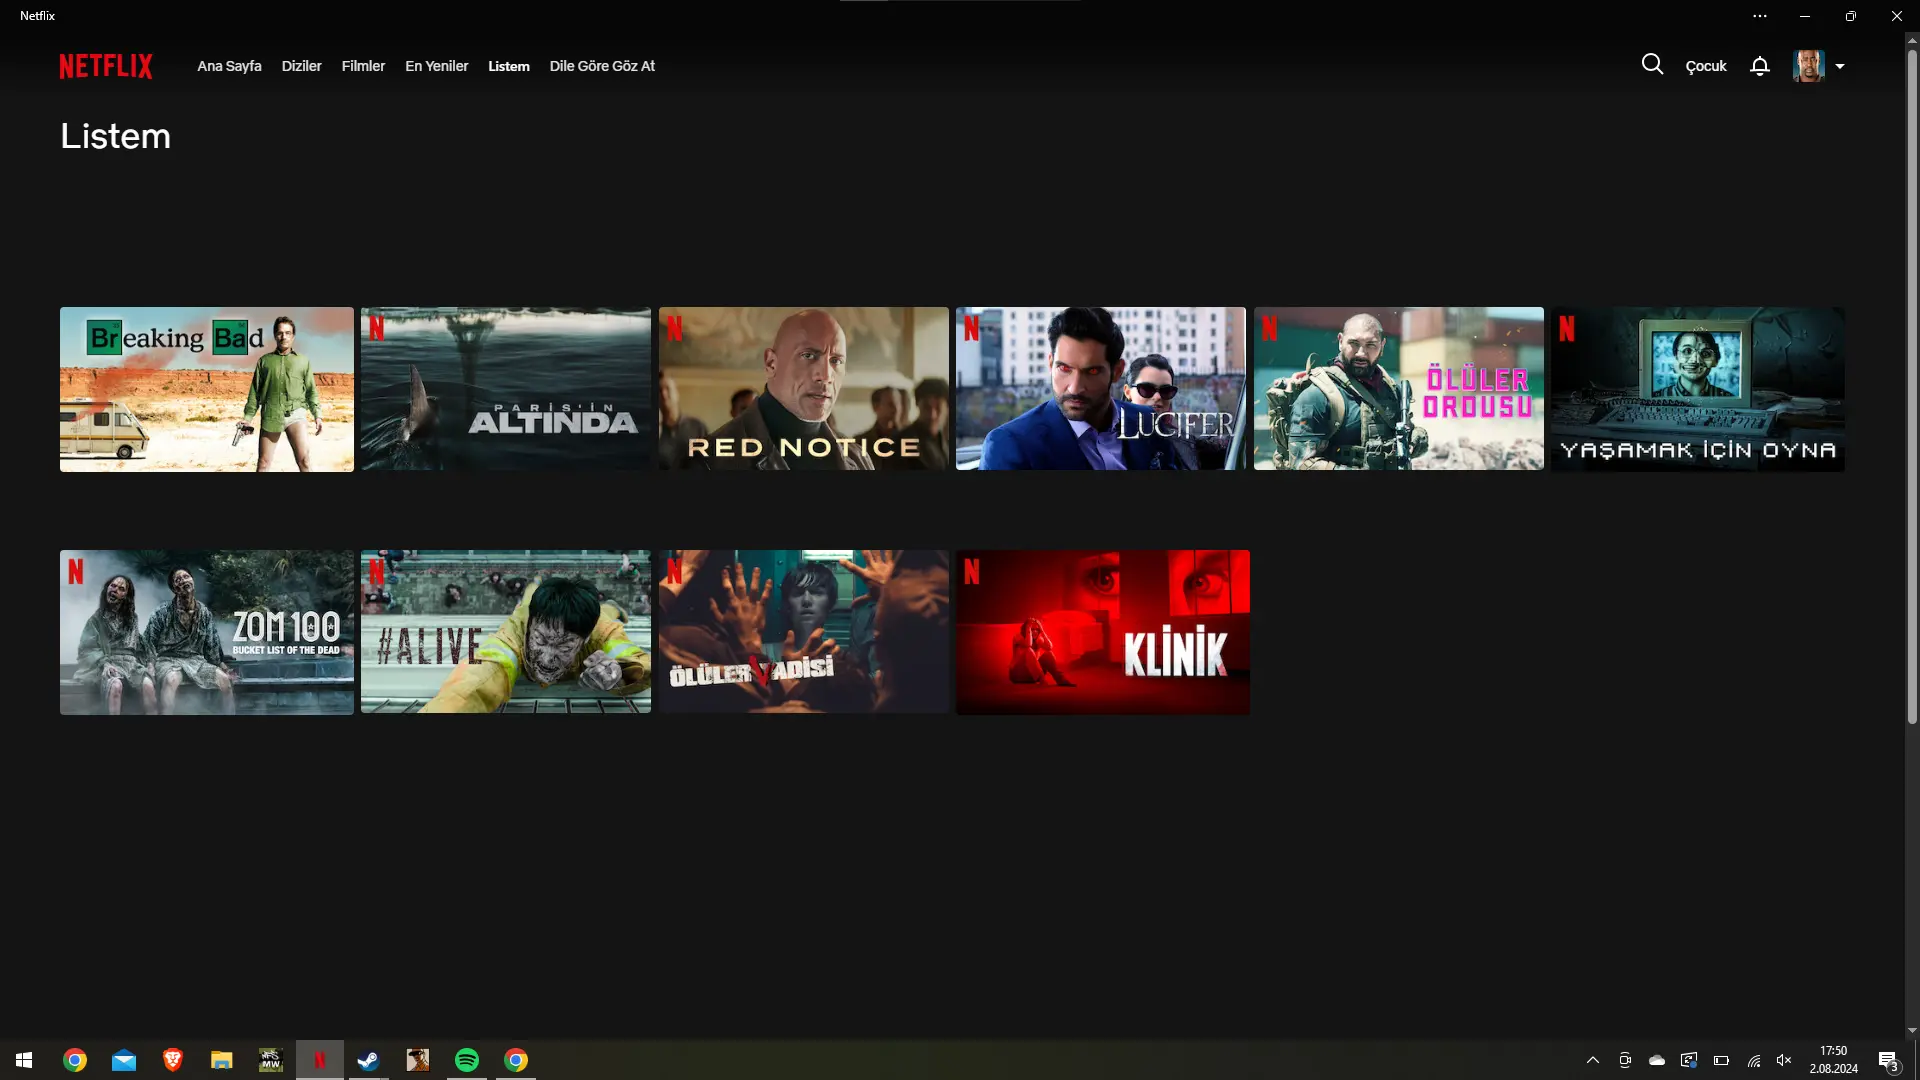The height and width of the screenshot is (1080, 1920).
Task: Go to Ana Sayfa
Action: pos(229,66)
